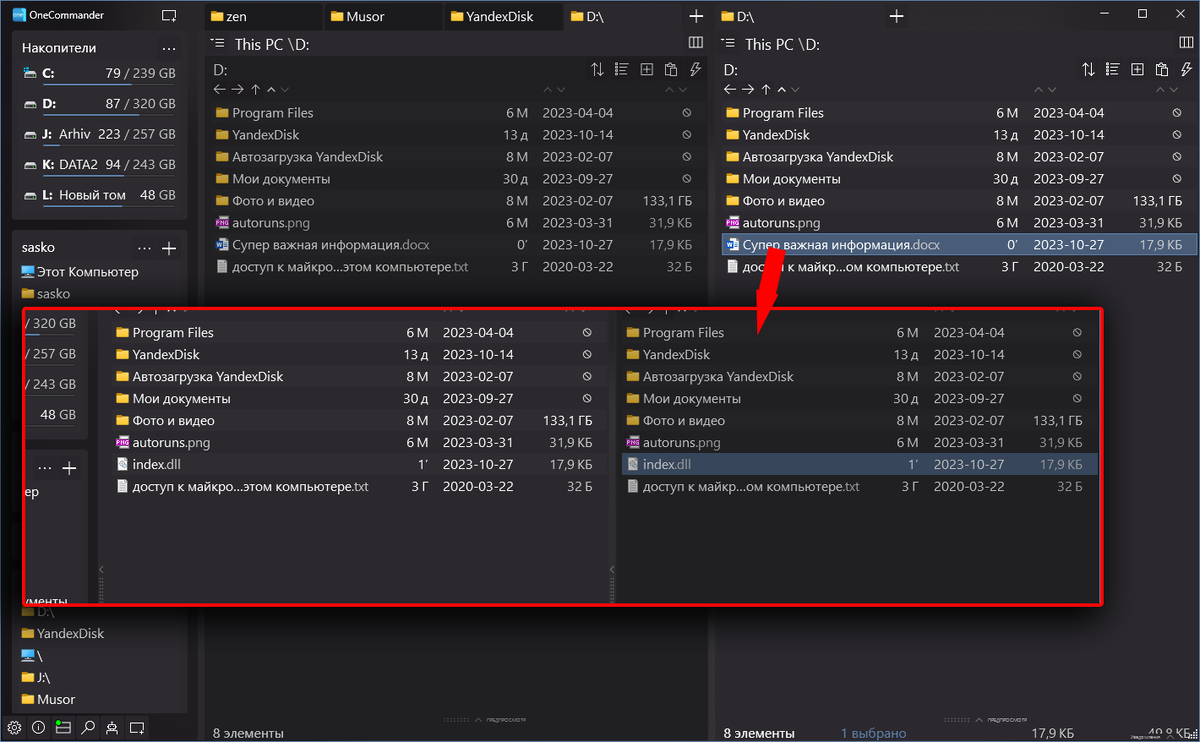The image size is (1200, 742).
Task: Go up one level in left pane
Action: tap(255, 89)
